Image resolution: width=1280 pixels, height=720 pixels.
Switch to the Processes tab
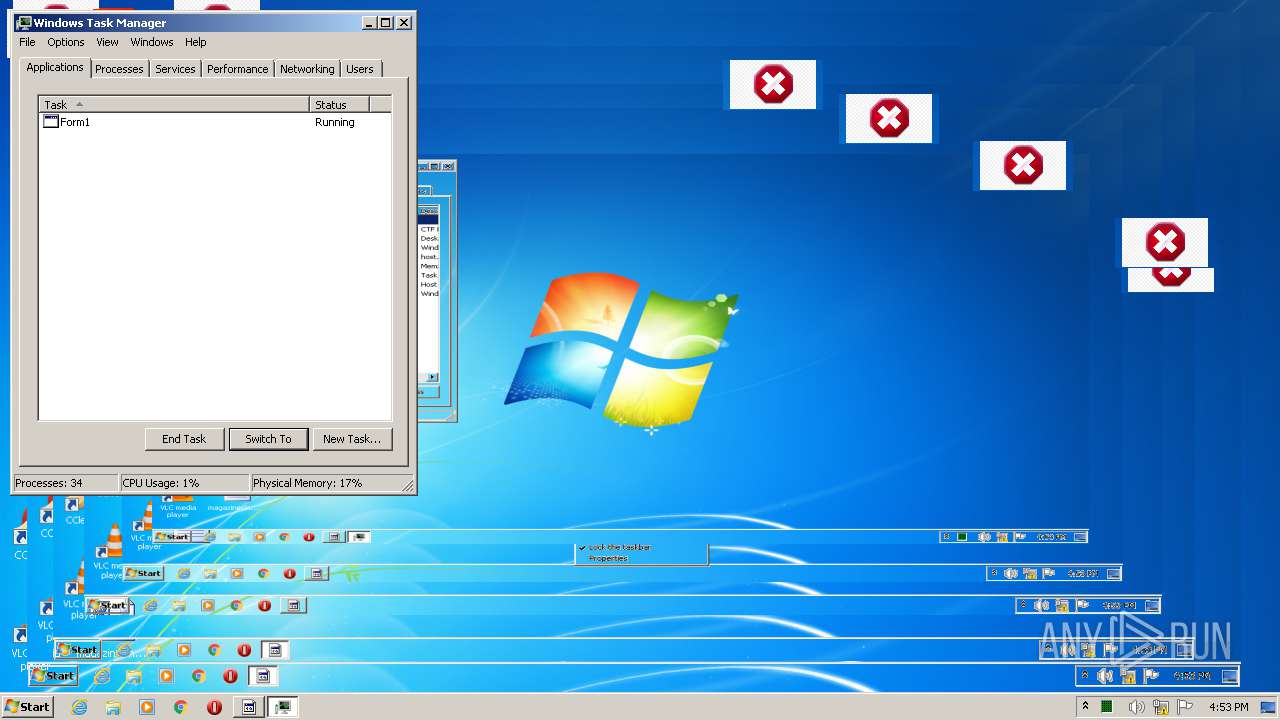(119, 69)
